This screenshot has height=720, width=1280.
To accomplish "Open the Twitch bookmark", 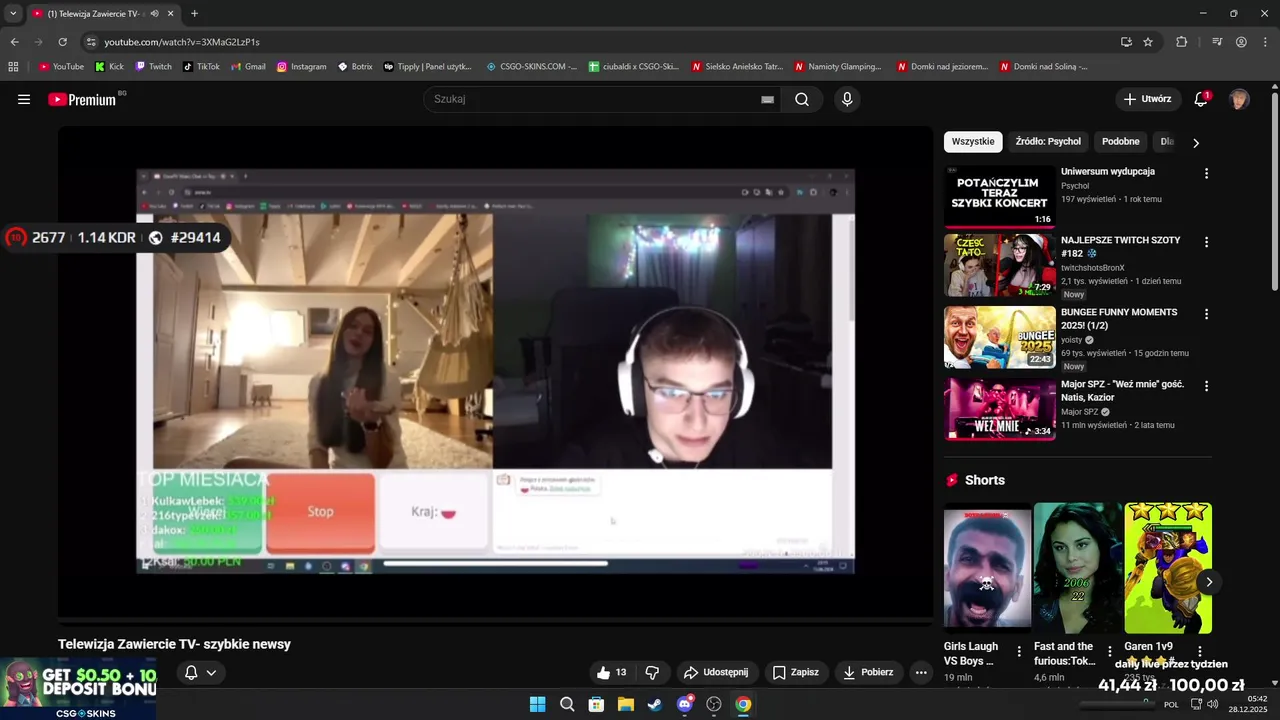I will tap(153, 67).
